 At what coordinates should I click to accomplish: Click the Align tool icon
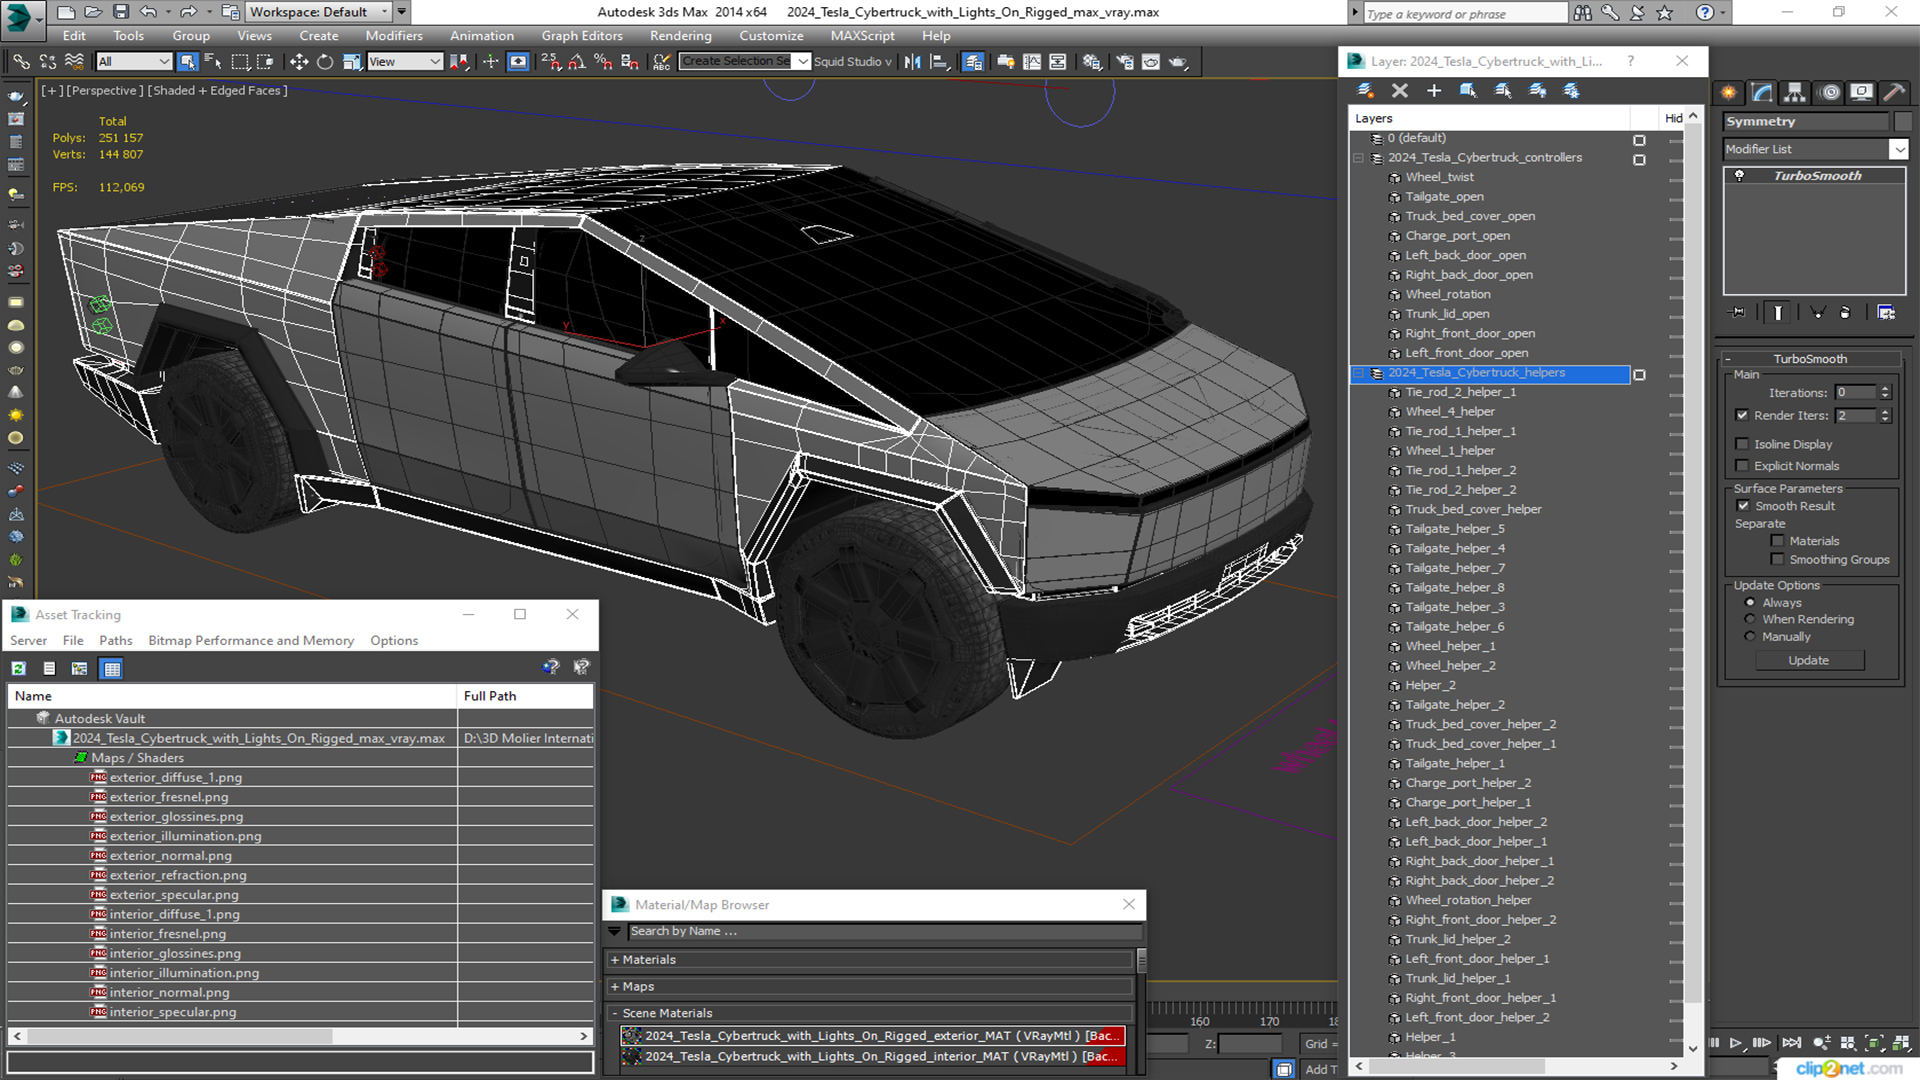coord(939,62)
